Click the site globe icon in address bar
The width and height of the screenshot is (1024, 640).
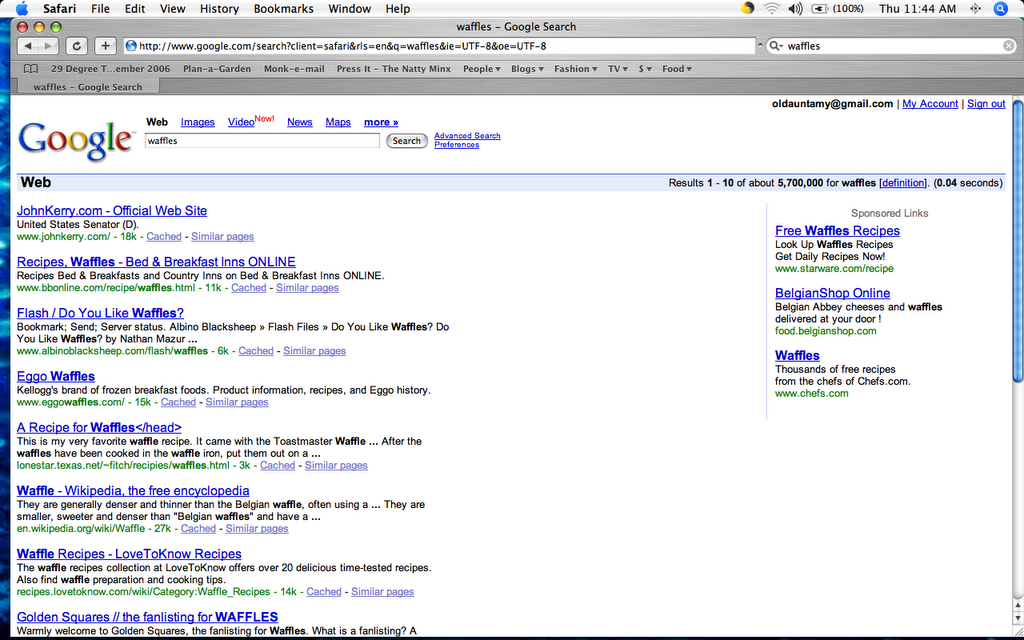pos(131,46)
